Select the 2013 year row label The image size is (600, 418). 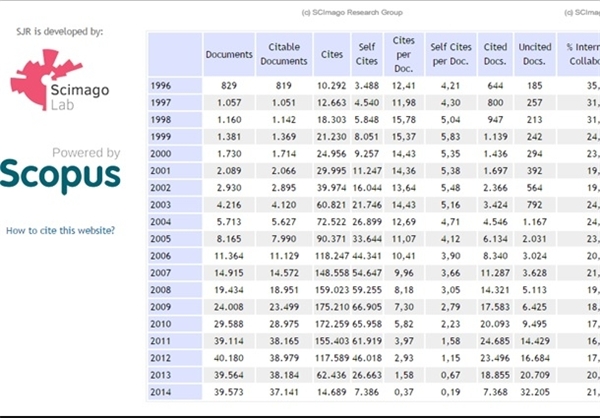pyautogui.click(x=175, y=375)
